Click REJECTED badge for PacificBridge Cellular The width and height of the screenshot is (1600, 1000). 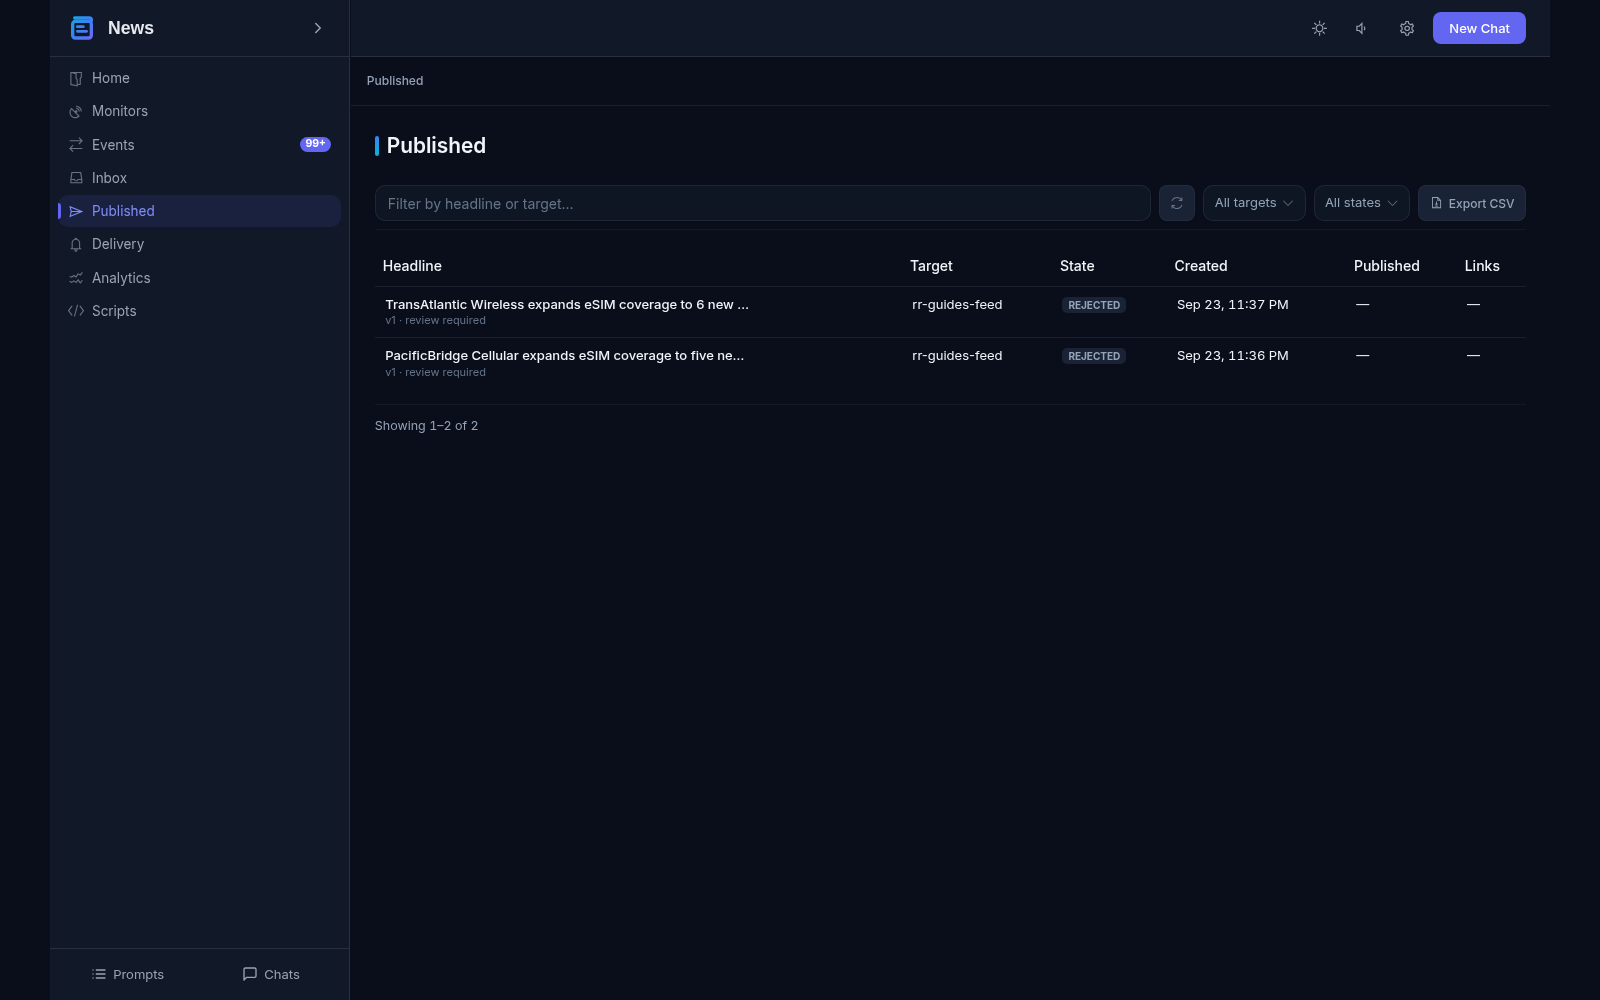[x=1094, y=356]
